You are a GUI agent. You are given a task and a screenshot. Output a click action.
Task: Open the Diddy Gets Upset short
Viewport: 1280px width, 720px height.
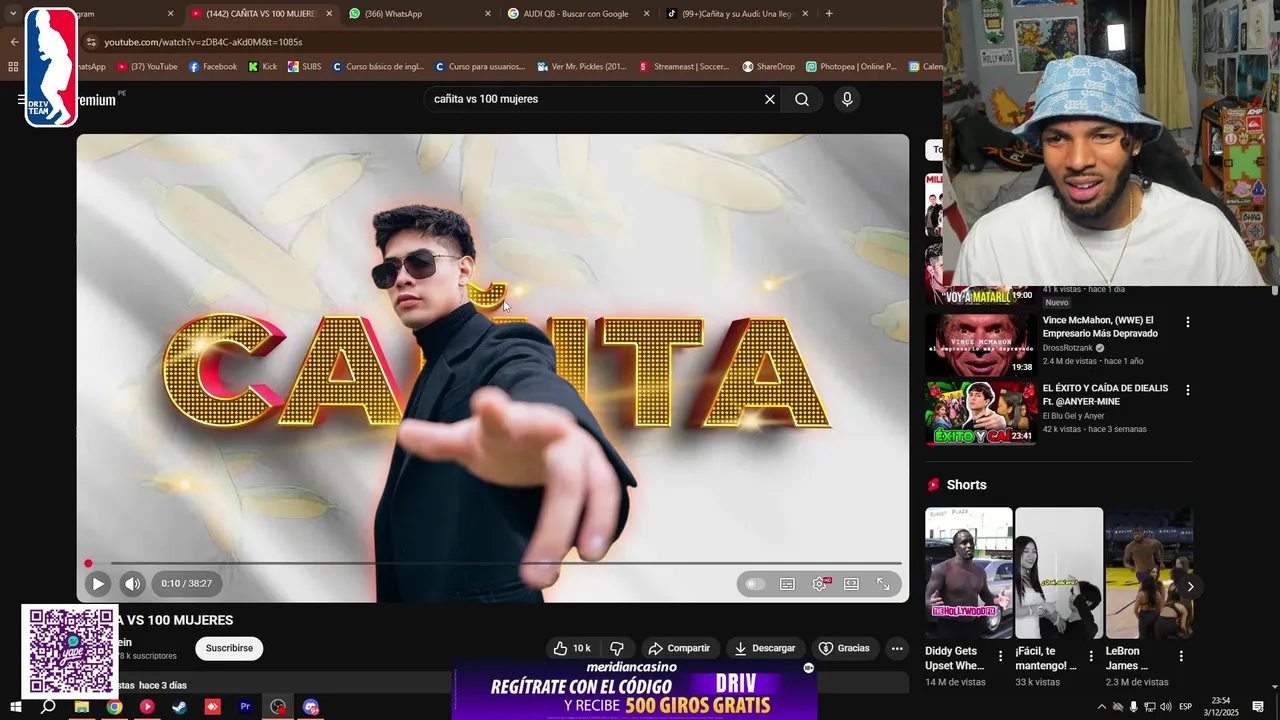click(x=968, y=573)
